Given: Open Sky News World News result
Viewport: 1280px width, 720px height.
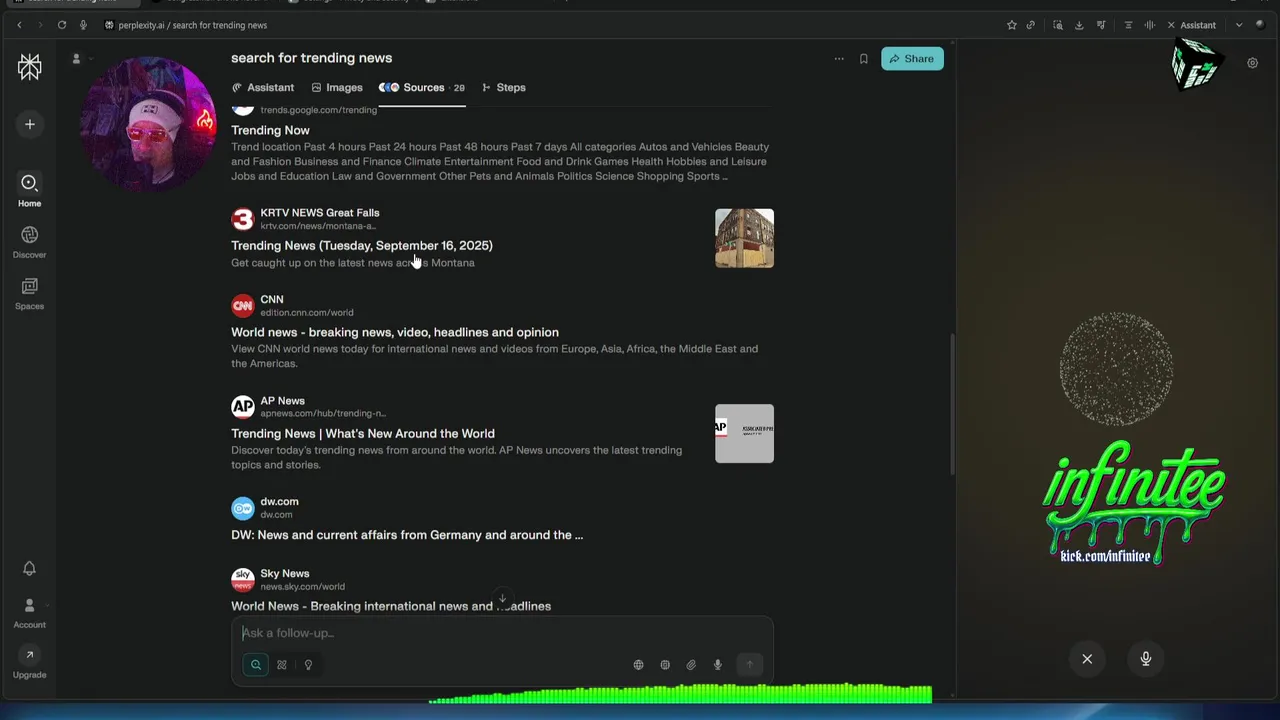Looking at the screenshot, I should (391, 606).
